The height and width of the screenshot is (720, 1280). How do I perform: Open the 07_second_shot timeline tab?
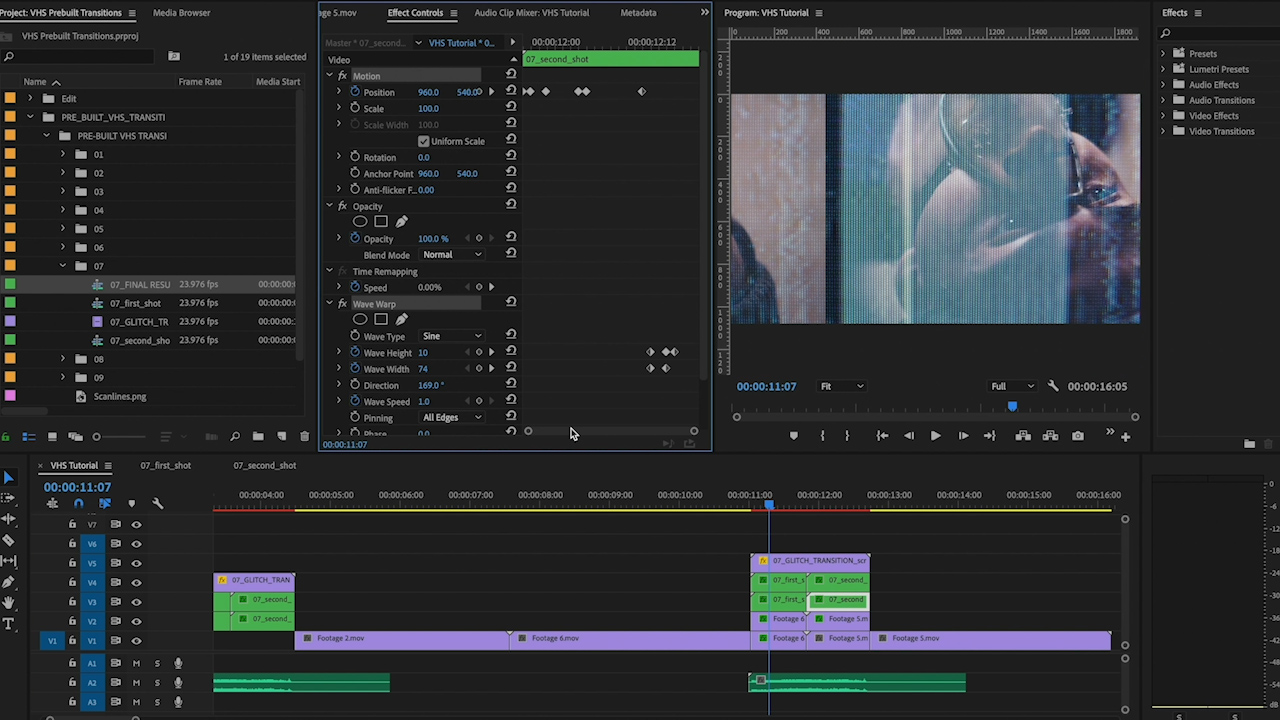coord(264,465)
